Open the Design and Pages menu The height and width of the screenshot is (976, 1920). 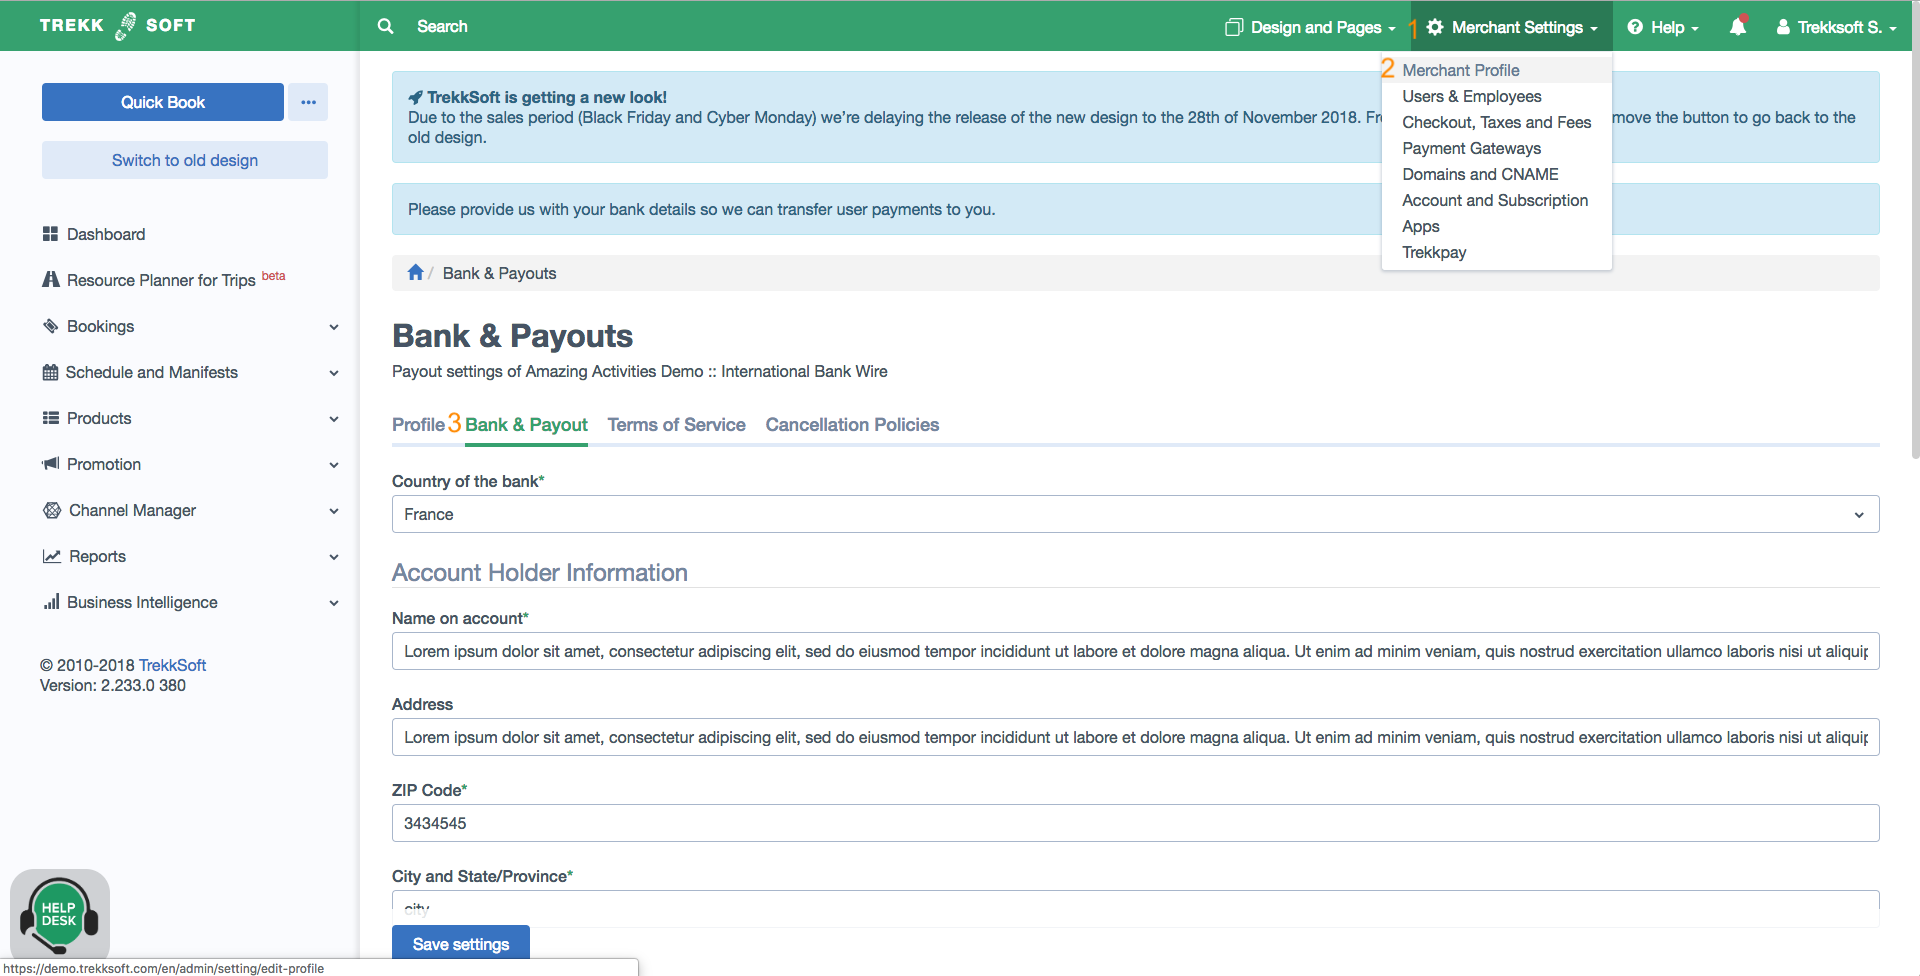[x=1310, y=27]
